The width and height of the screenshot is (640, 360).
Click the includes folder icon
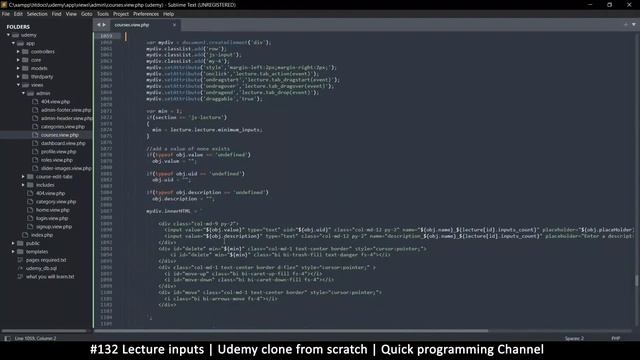click(30, 185)
